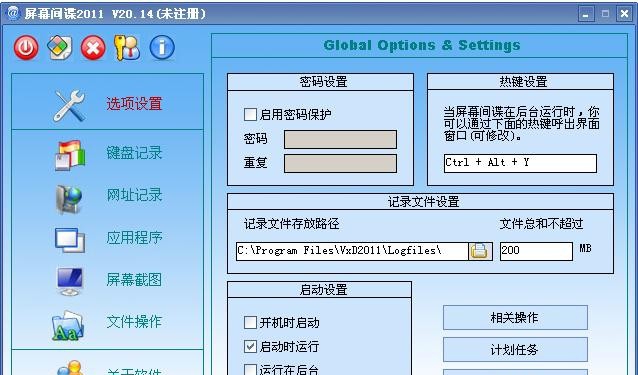638x375 pixels.
Task: Click the 屏幕截图 monitor icon
Action: (70, 281)
